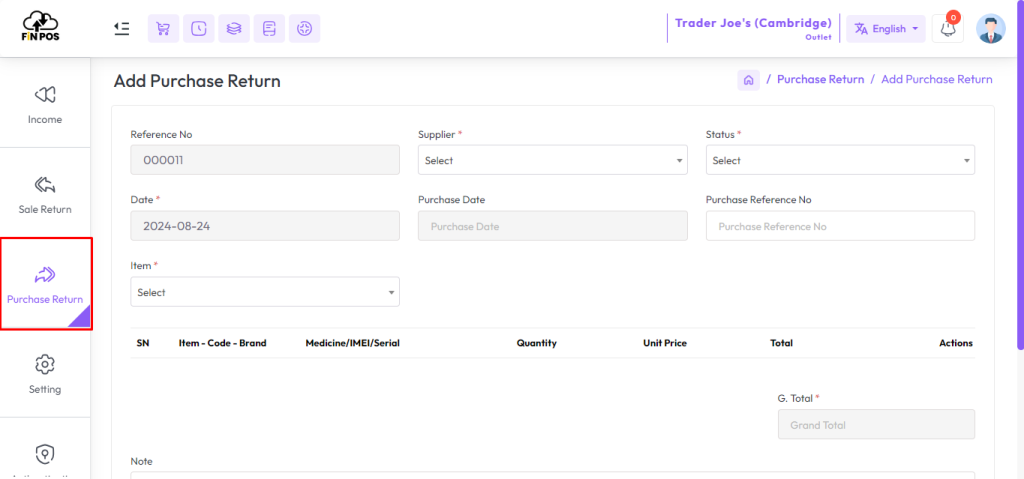1024x479 pixels.
Task: Open Sale Return menu in sidebar
Action: 45,210
